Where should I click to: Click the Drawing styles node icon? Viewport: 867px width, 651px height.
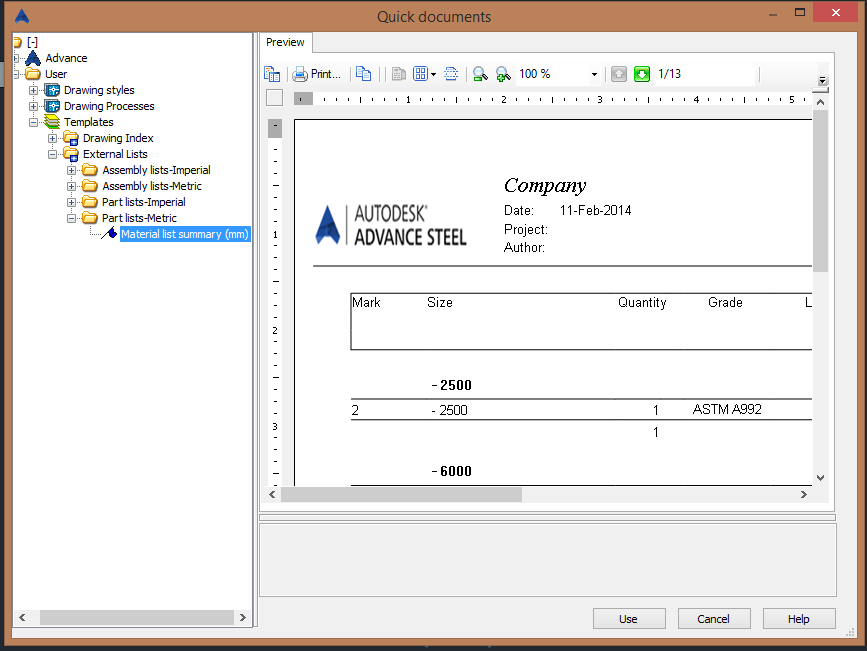tap(52, 90)
